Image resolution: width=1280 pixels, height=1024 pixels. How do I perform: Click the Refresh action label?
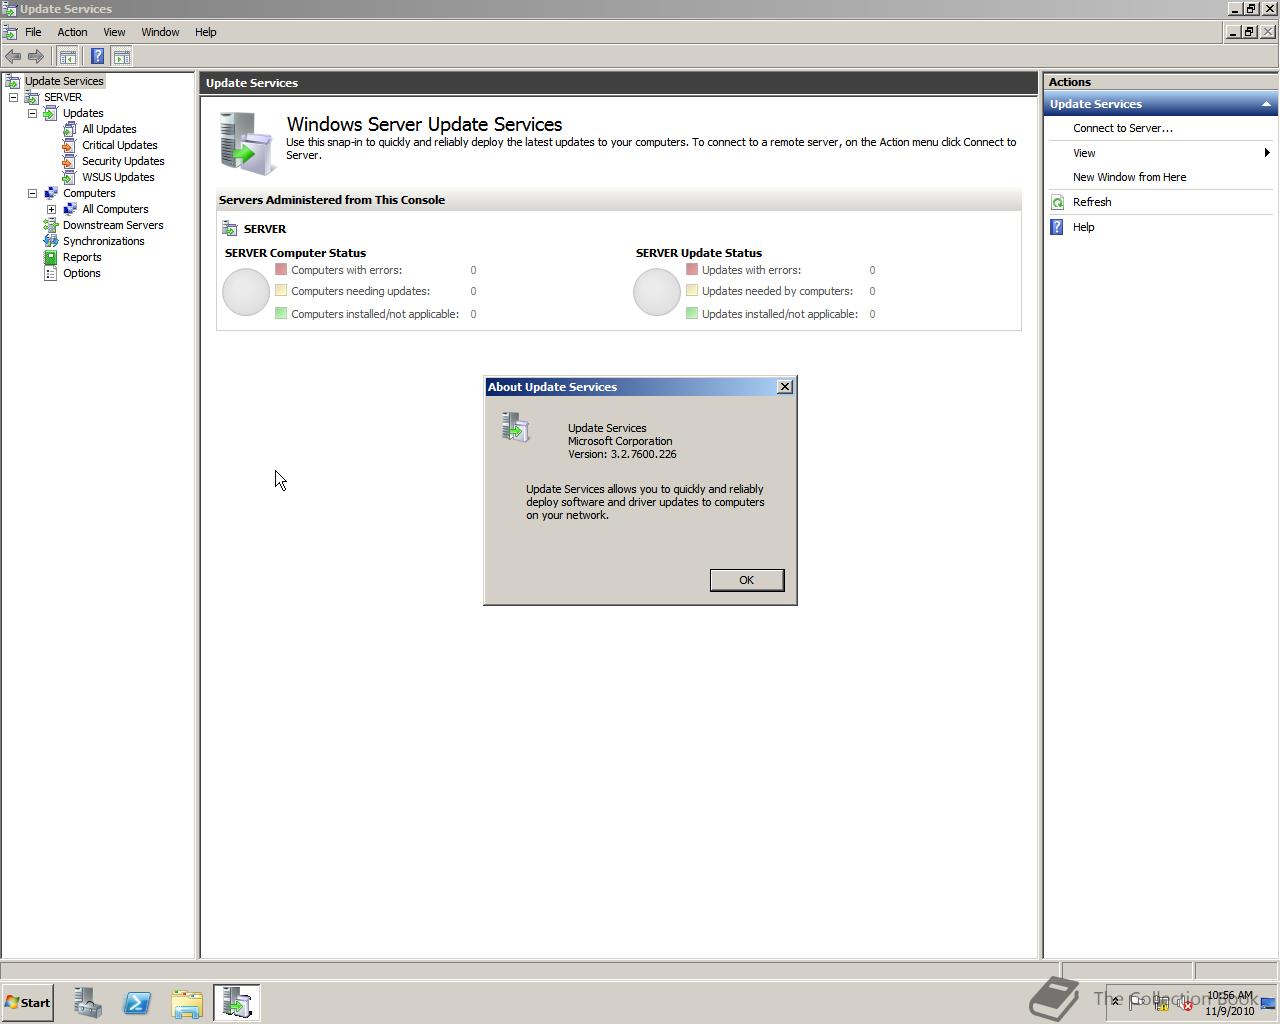[x=1092, y=202]
